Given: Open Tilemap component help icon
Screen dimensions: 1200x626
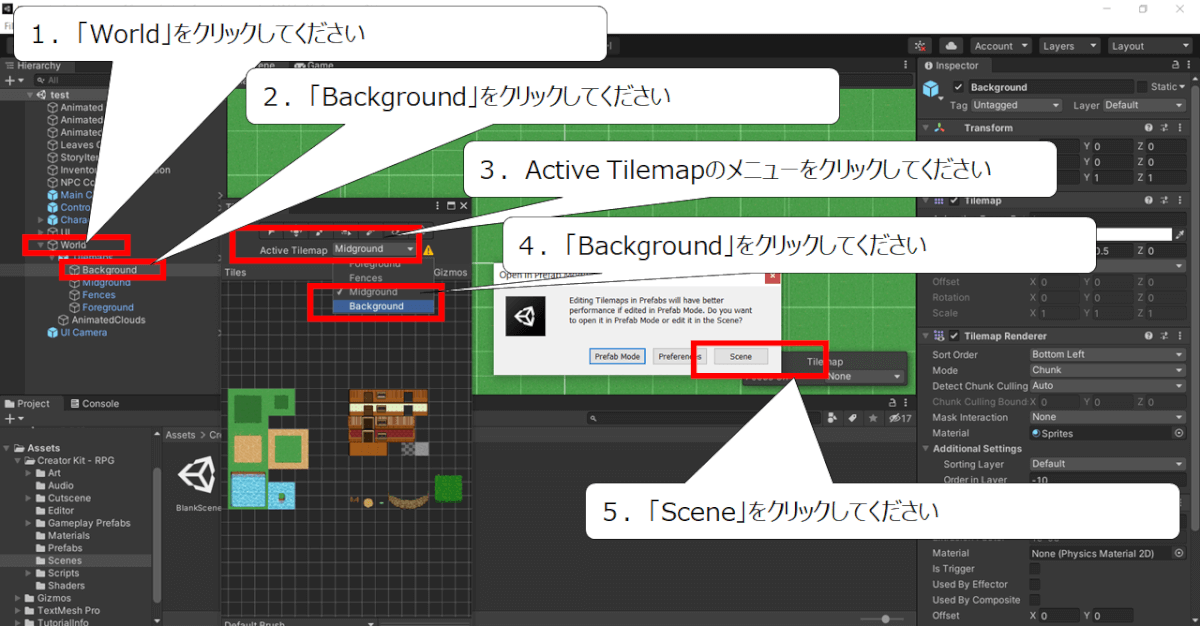Looking at the screenshot, I should pos(1150,201).
